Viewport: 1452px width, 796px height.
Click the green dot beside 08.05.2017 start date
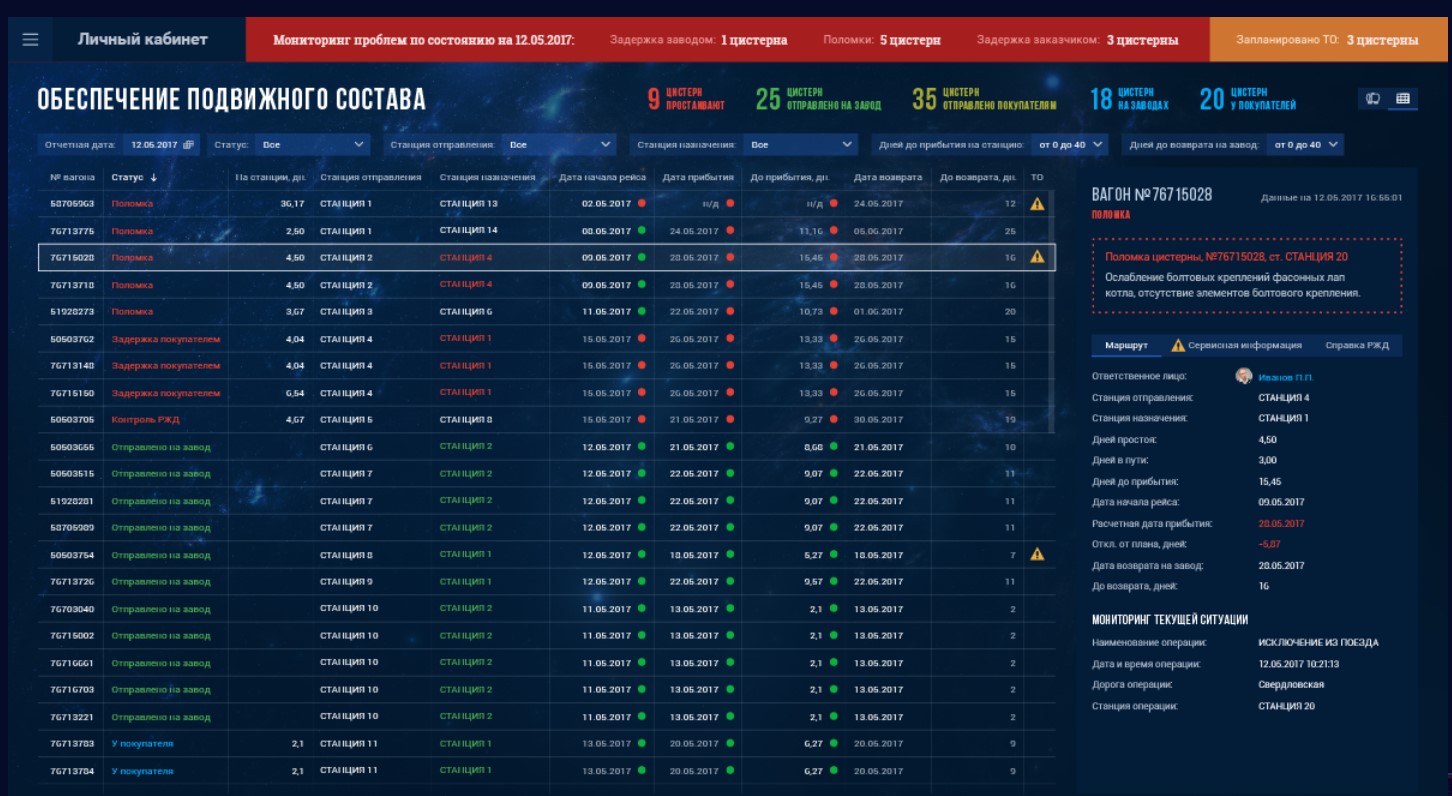pos(641,230)
